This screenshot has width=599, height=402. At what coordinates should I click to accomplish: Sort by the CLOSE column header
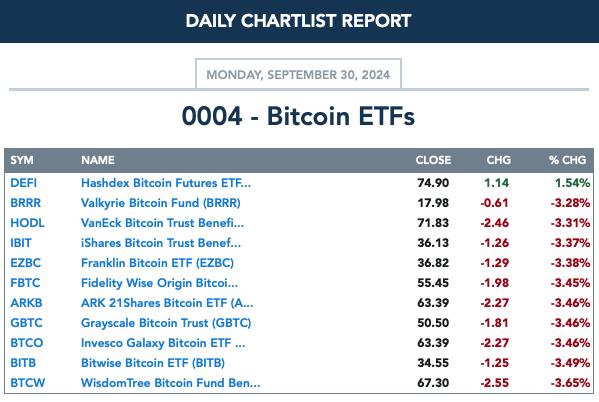(434, 160)
